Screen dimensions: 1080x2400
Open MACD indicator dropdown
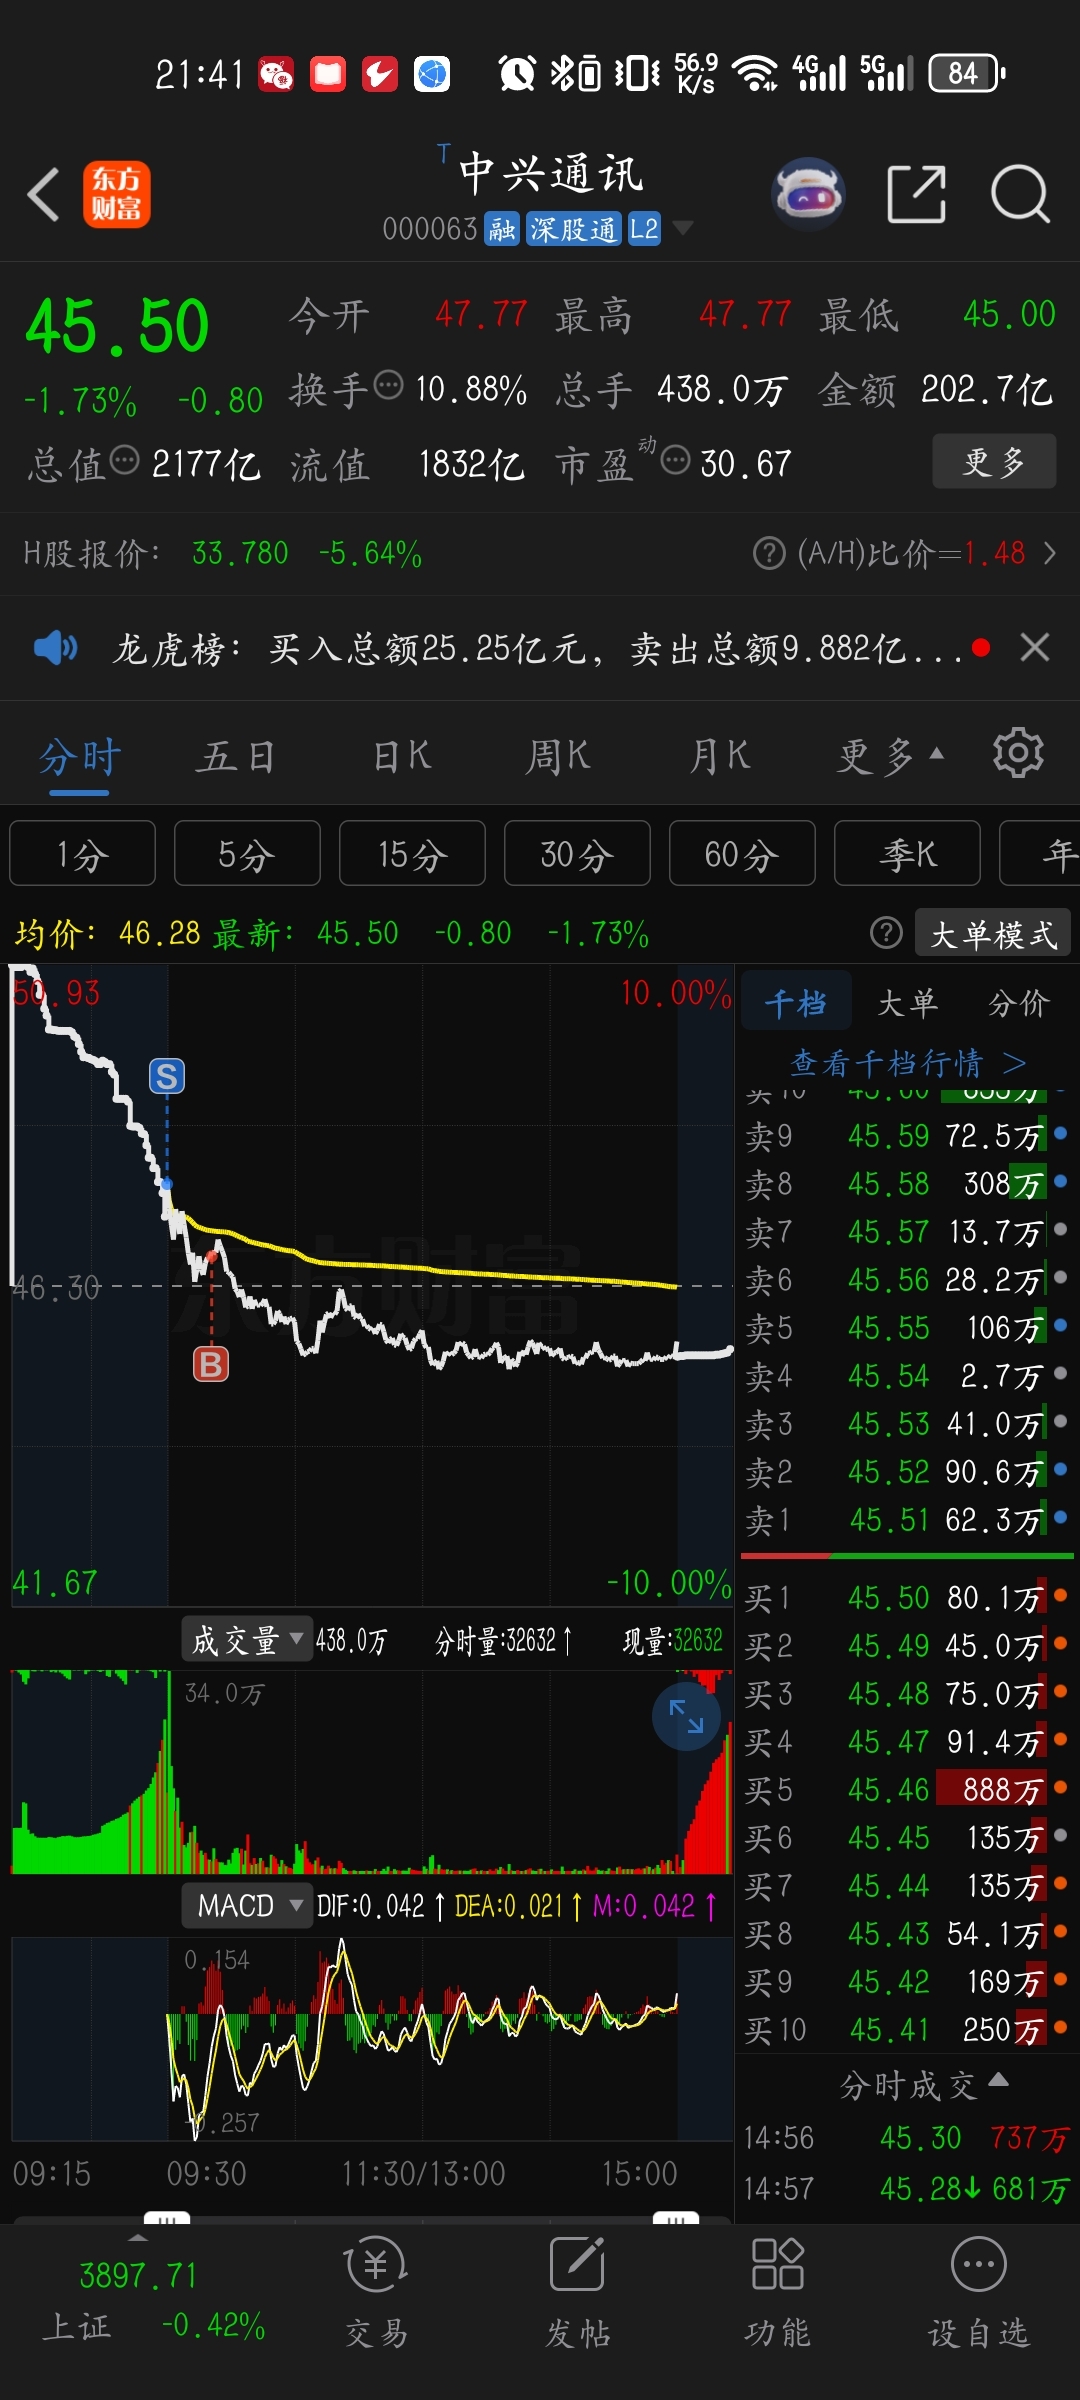point(247,1906)
